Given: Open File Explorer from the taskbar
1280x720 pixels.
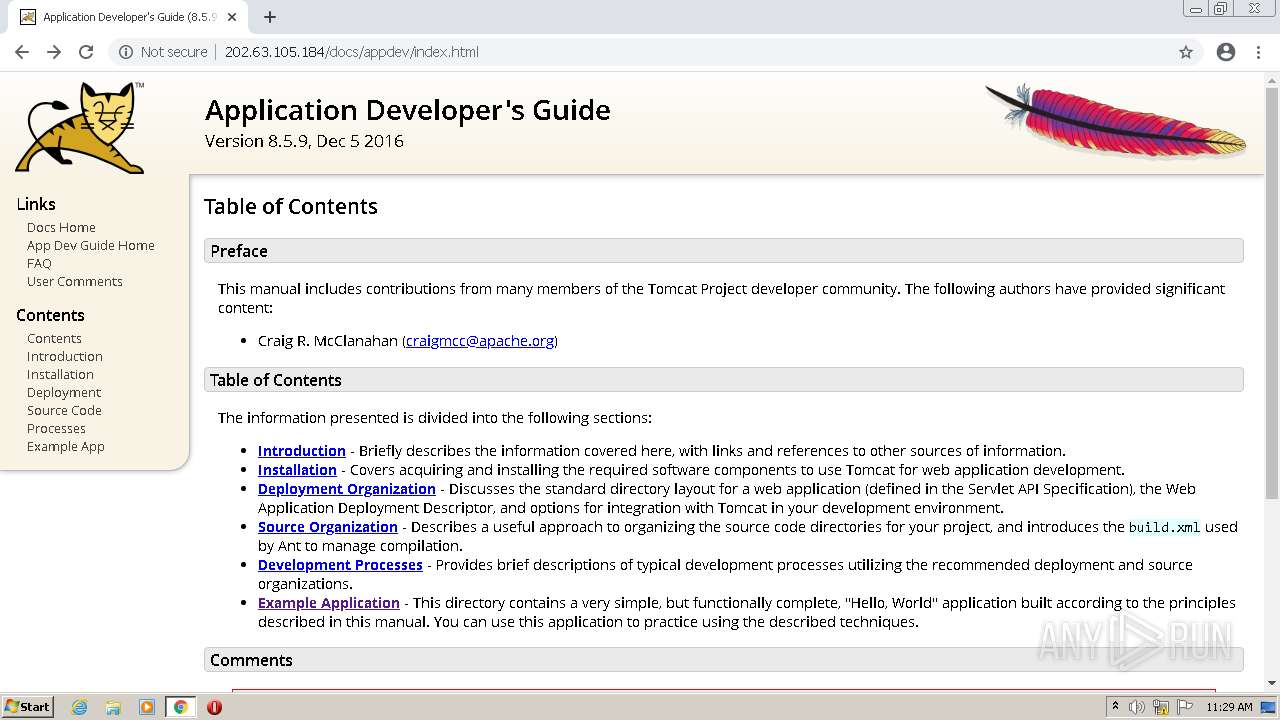Looking at the screenshot, I should pos(113,707).
